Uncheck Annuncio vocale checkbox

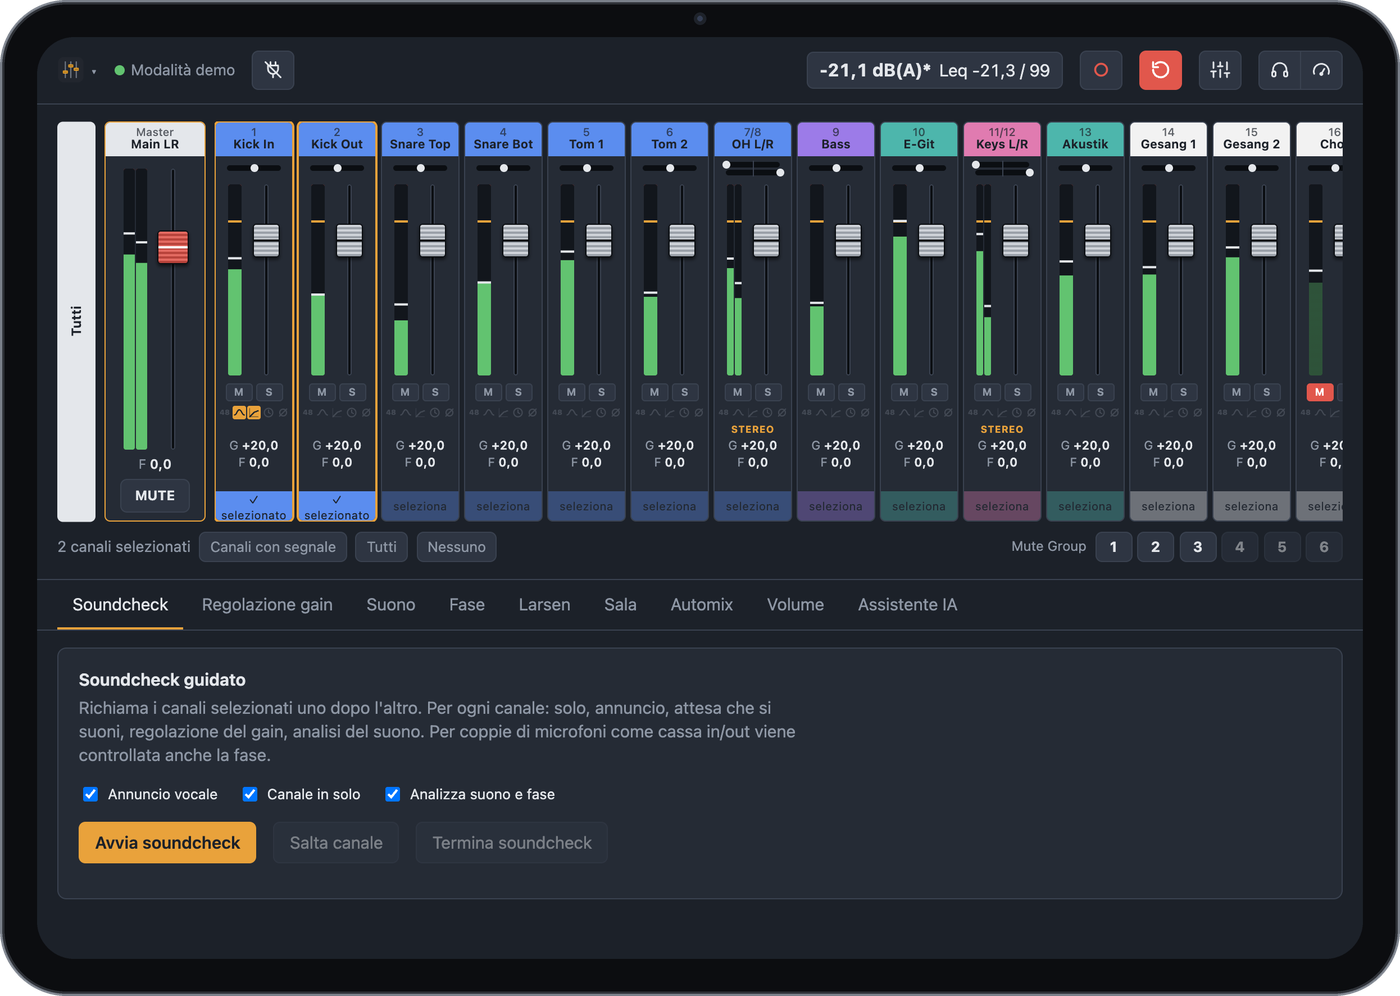click(91, 794)
